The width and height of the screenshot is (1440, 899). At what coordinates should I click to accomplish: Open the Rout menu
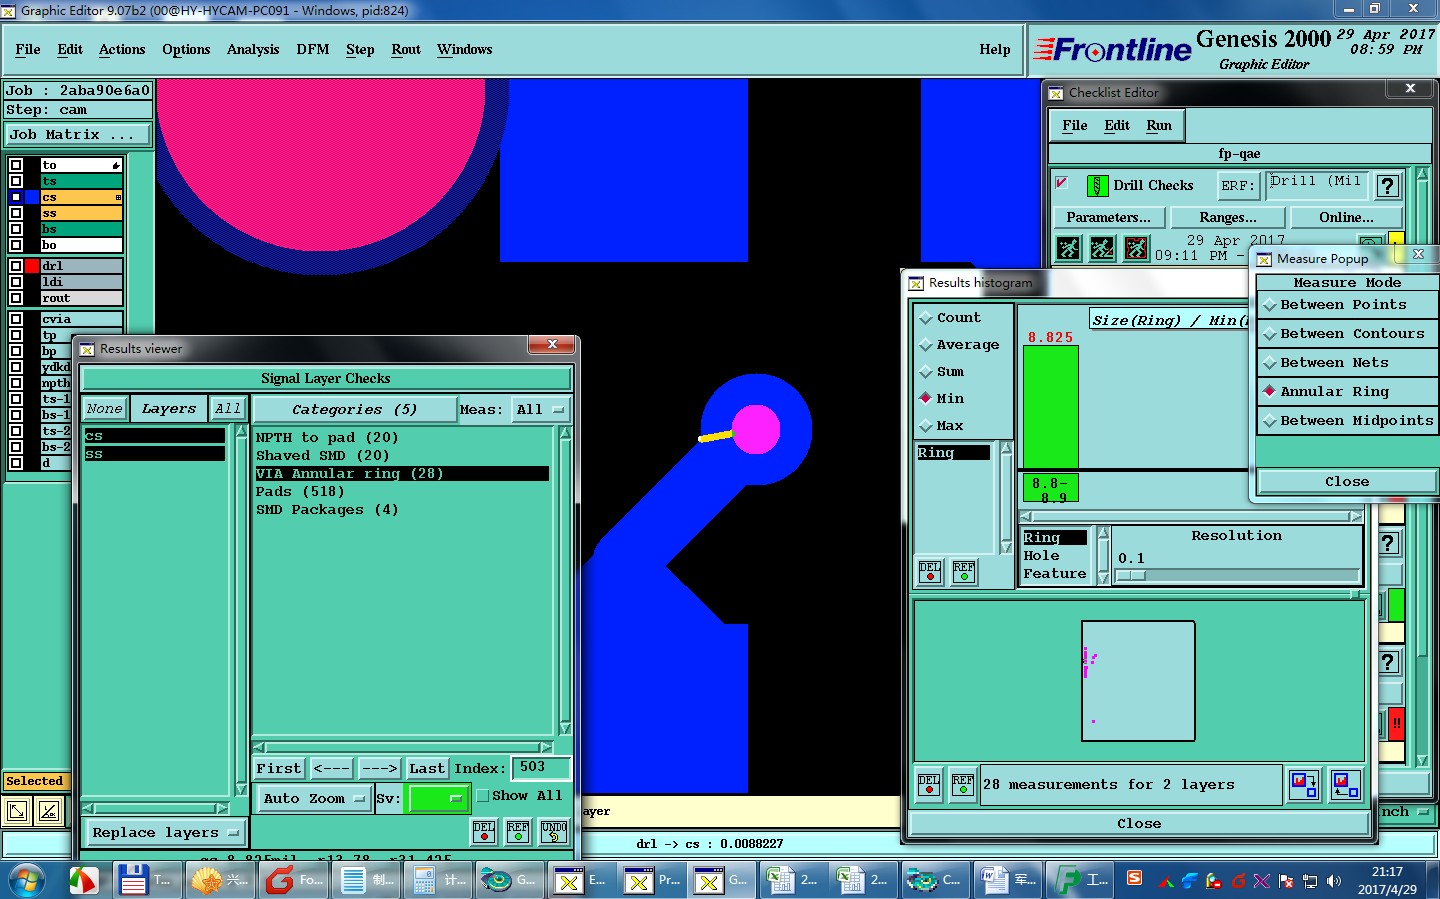coord(406,49)
